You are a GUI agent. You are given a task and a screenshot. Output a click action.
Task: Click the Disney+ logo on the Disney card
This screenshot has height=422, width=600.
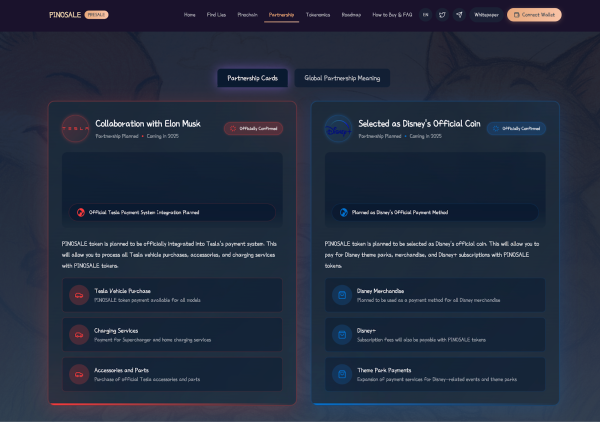click(x=339, y=129)
